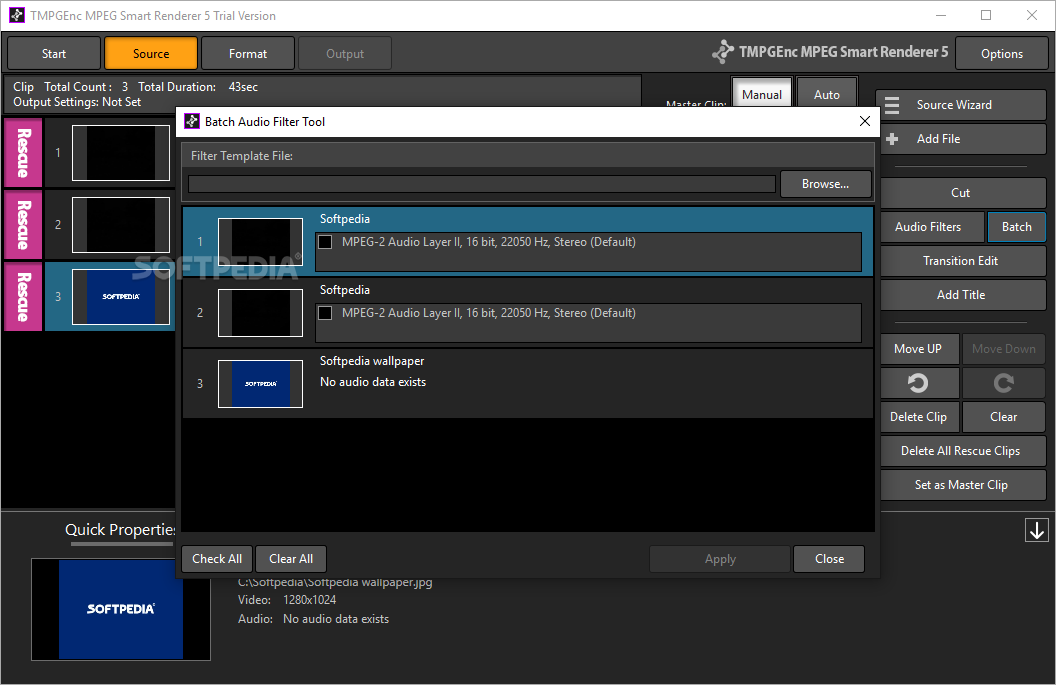This screenshot has width=1056, height=685.
Task: Click the Rescue tag on clip 2
Action: (24, 224)
